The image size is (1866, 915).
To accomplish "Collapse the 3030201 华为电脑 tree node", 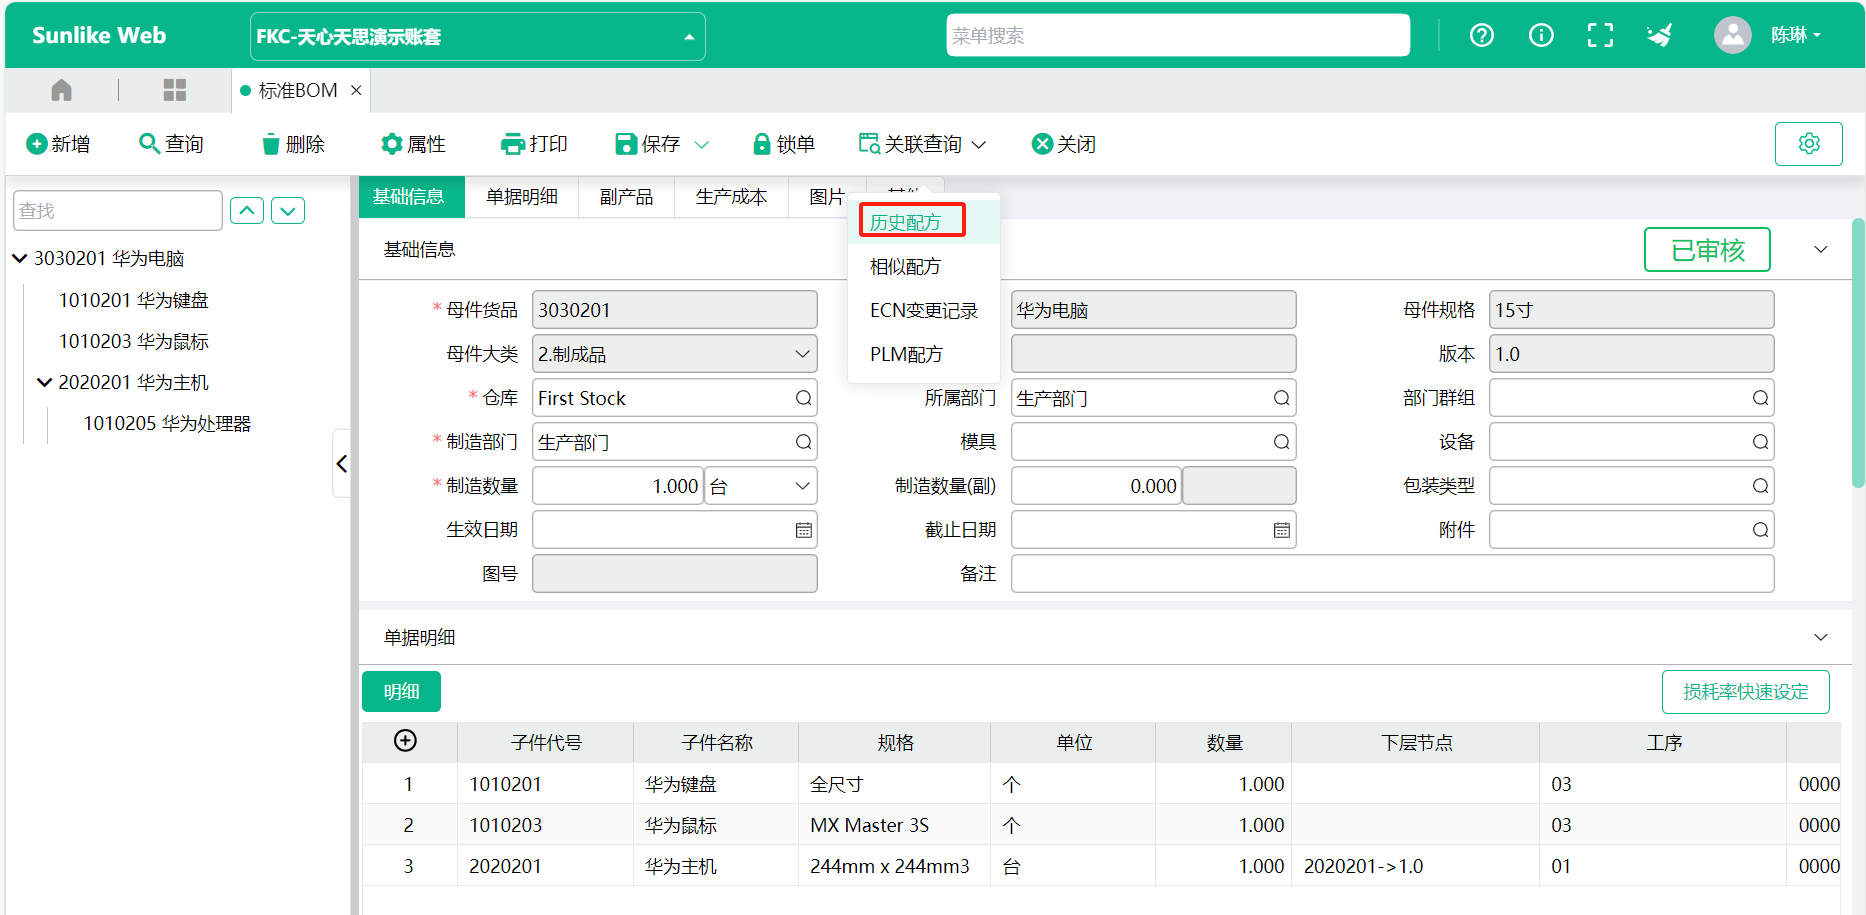I will pyautogui.click(x=19, y=258).
